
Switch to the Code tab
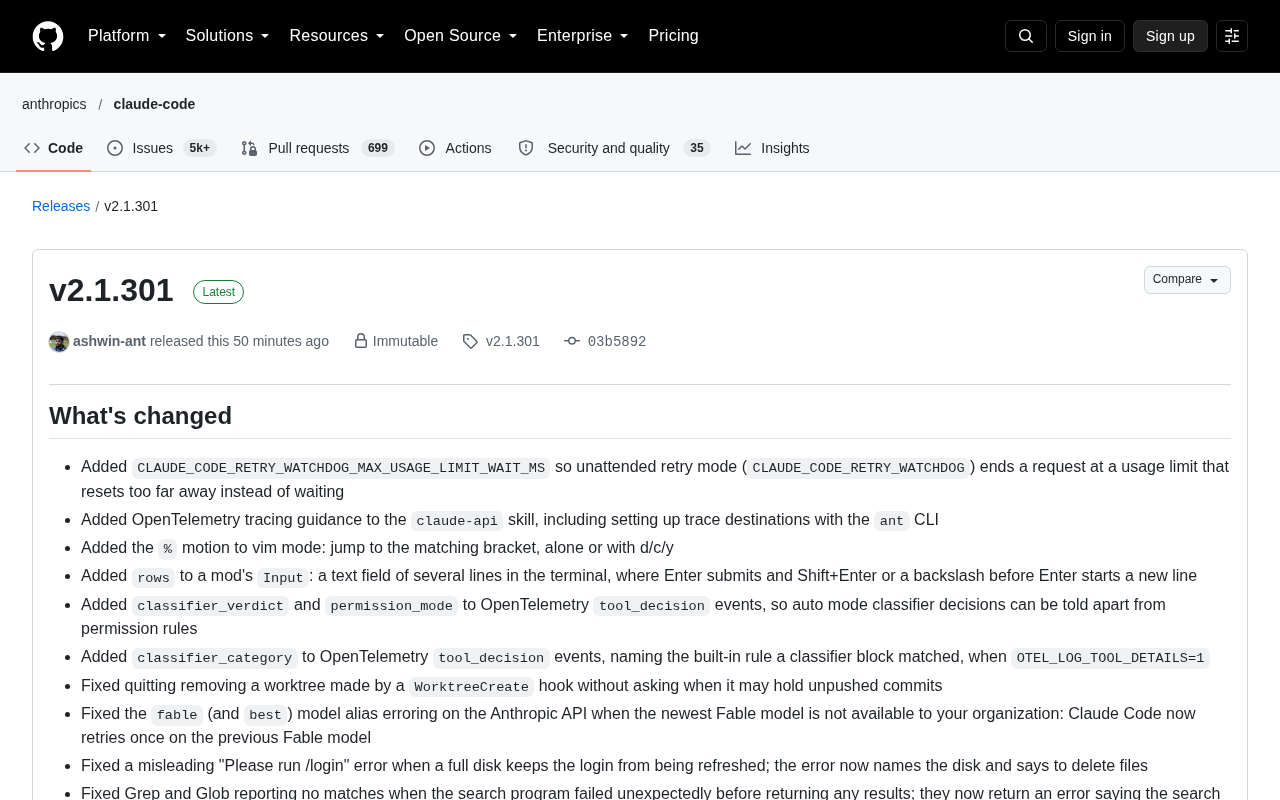point(54,148)
